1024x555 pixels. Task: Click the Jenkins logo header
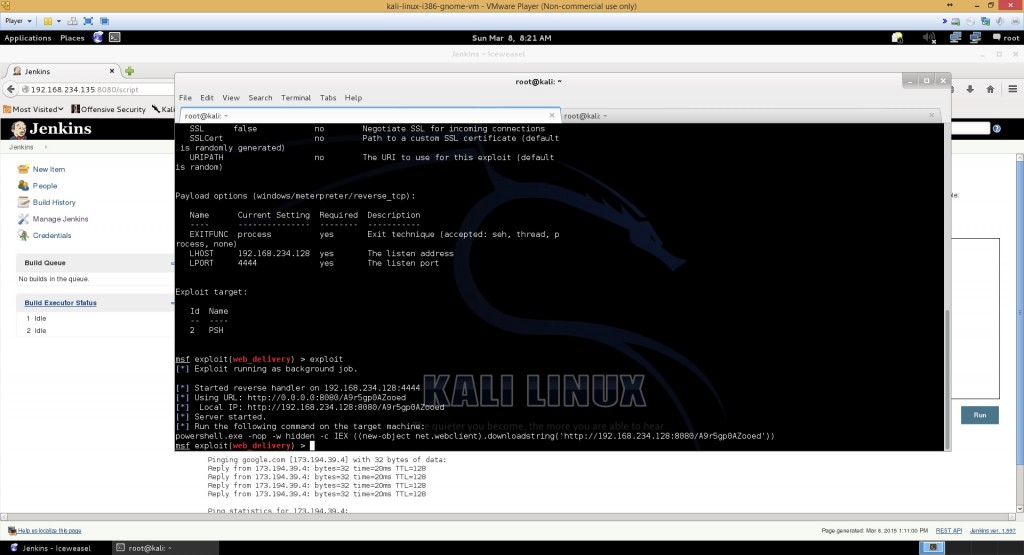point(52,129)
